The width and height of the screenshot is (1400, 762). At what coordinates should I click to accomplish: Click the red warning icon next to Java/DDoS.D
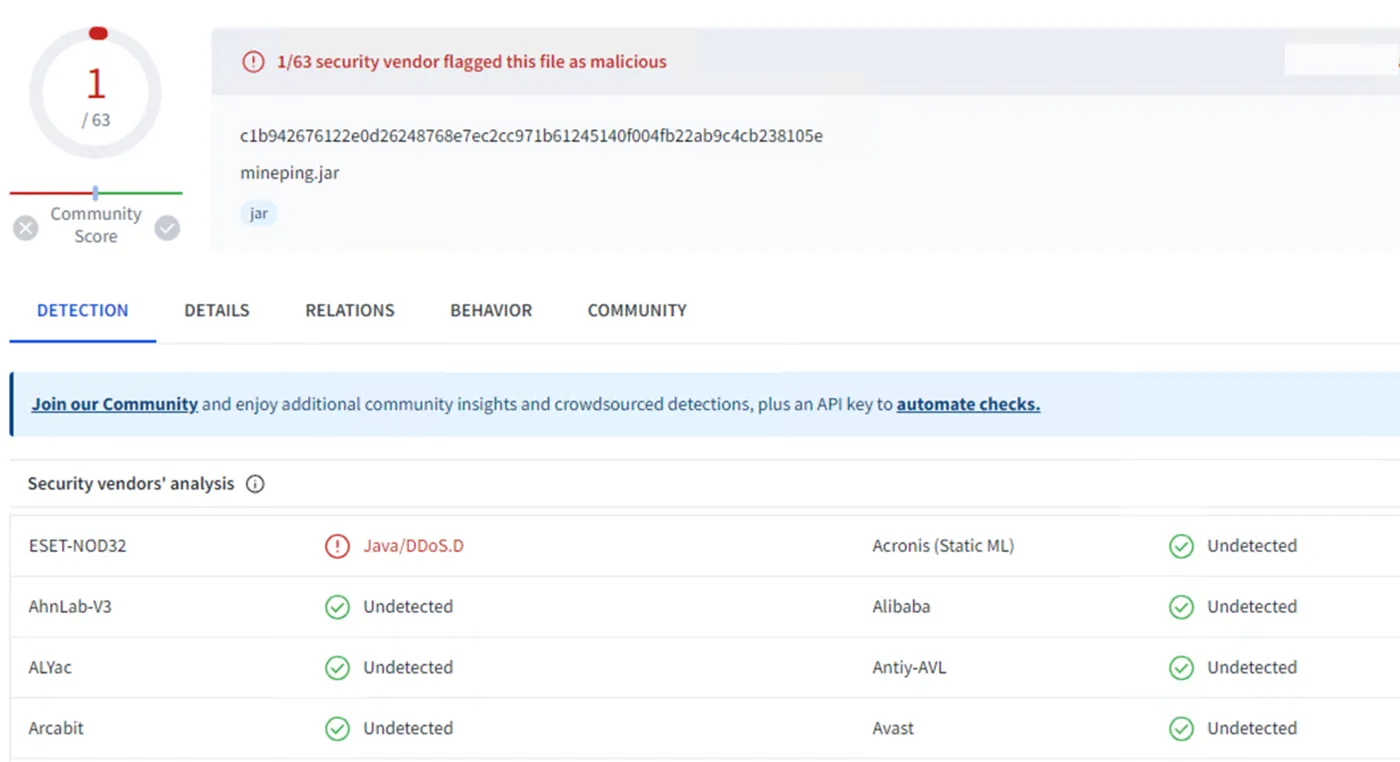337,546
